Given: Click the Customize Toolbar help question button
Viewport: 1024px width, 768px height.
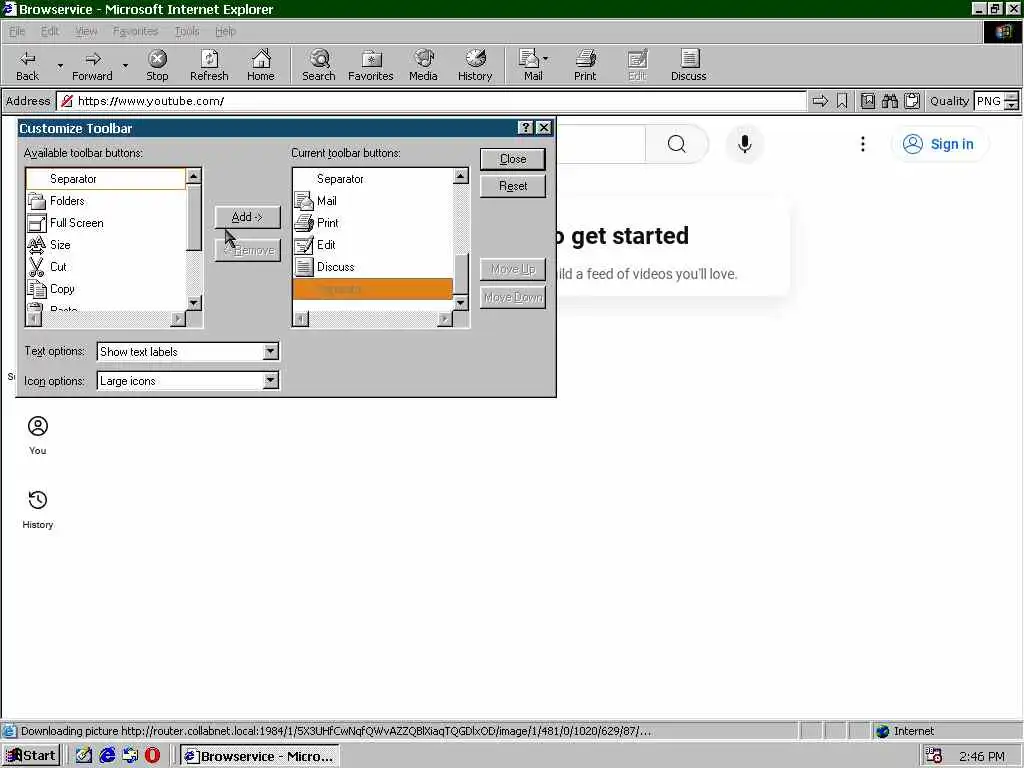Looking at the screenshot, I should [x=525, y=127].
